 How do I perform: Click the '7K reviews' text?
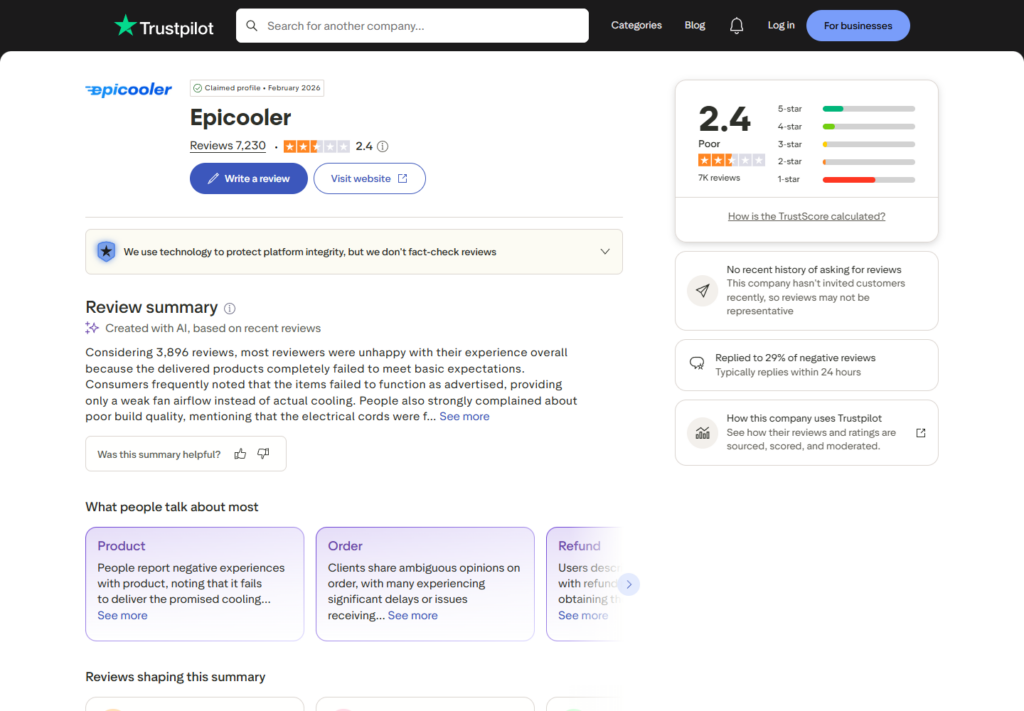719,178
